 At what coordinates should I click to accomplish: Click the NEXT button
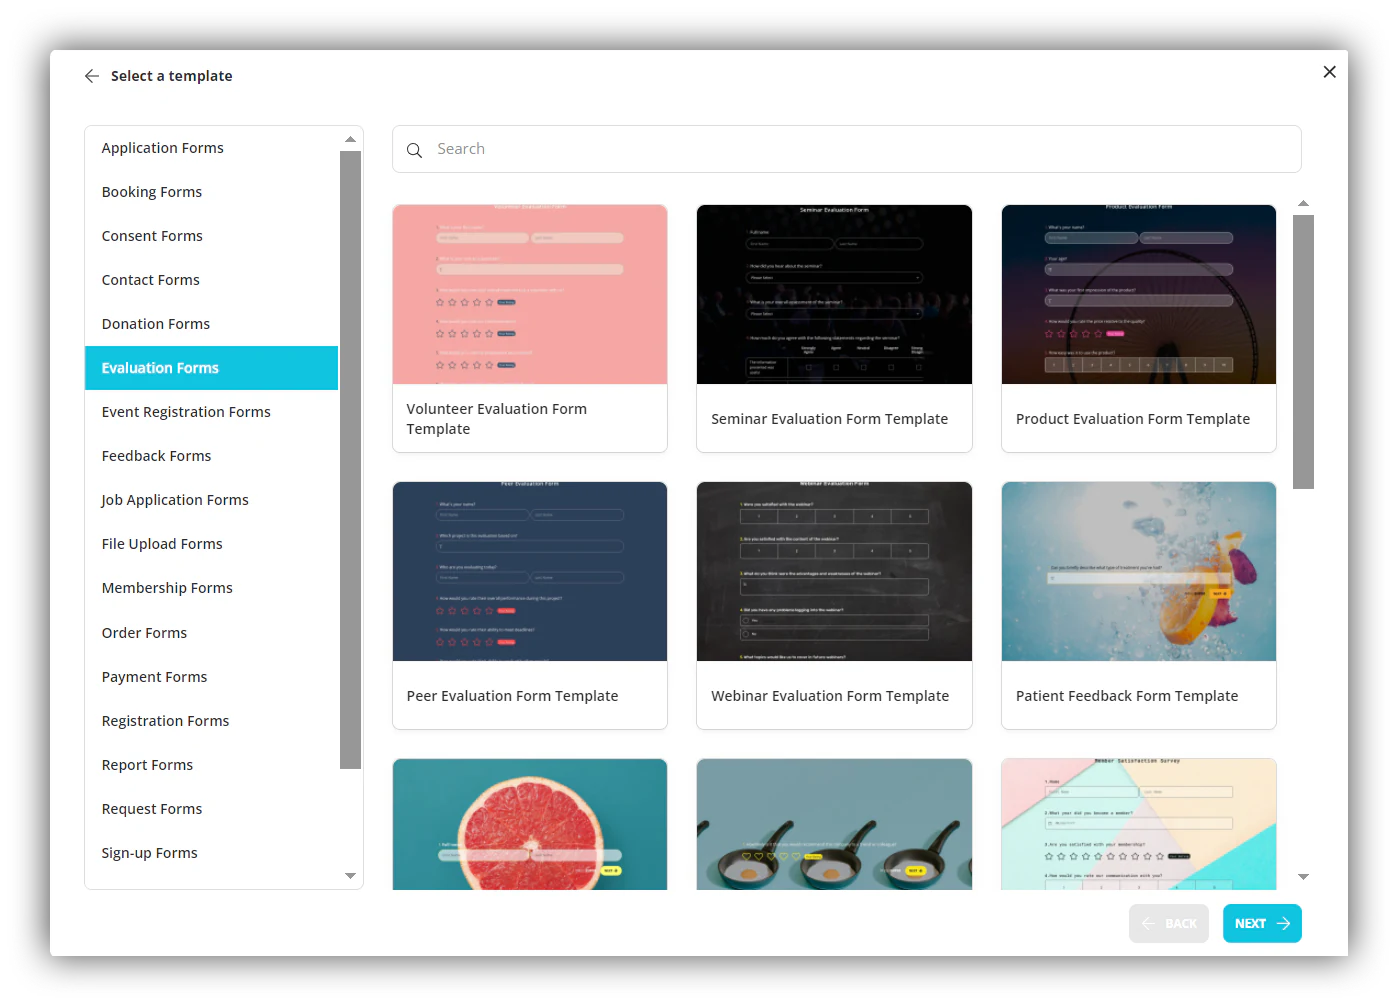coord(1262,924)
